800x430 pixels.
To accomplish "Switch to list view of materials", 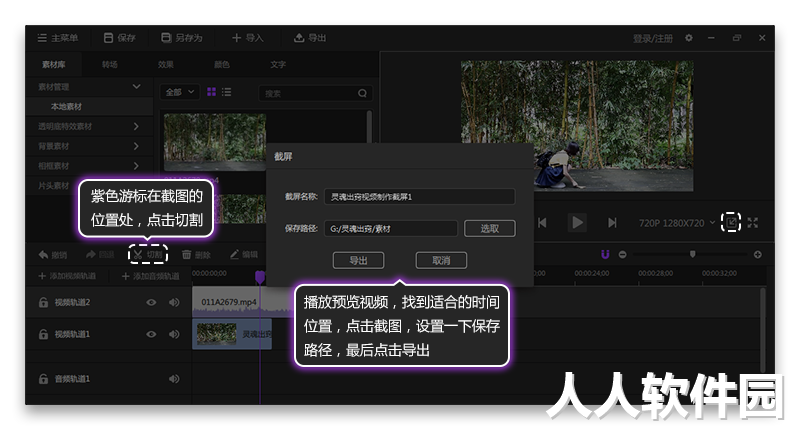I will pos(227,92).
